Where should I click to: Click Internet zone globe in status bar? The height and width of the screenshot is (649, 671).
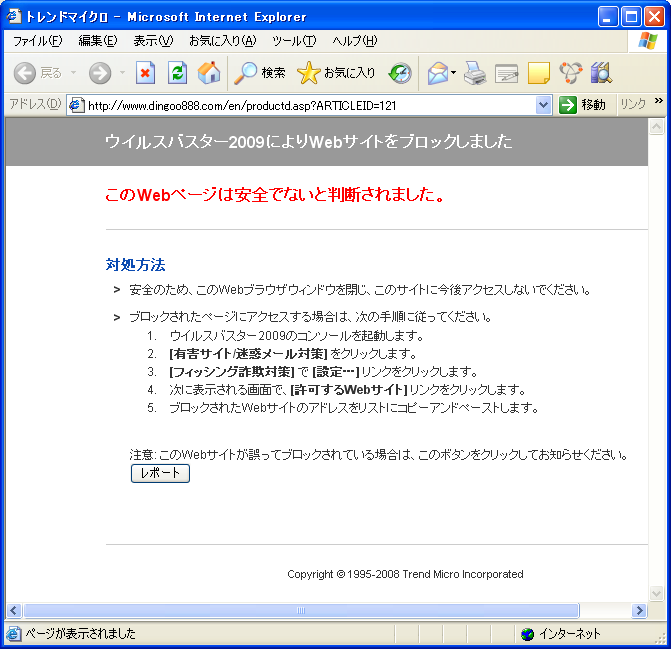[527, 634]
